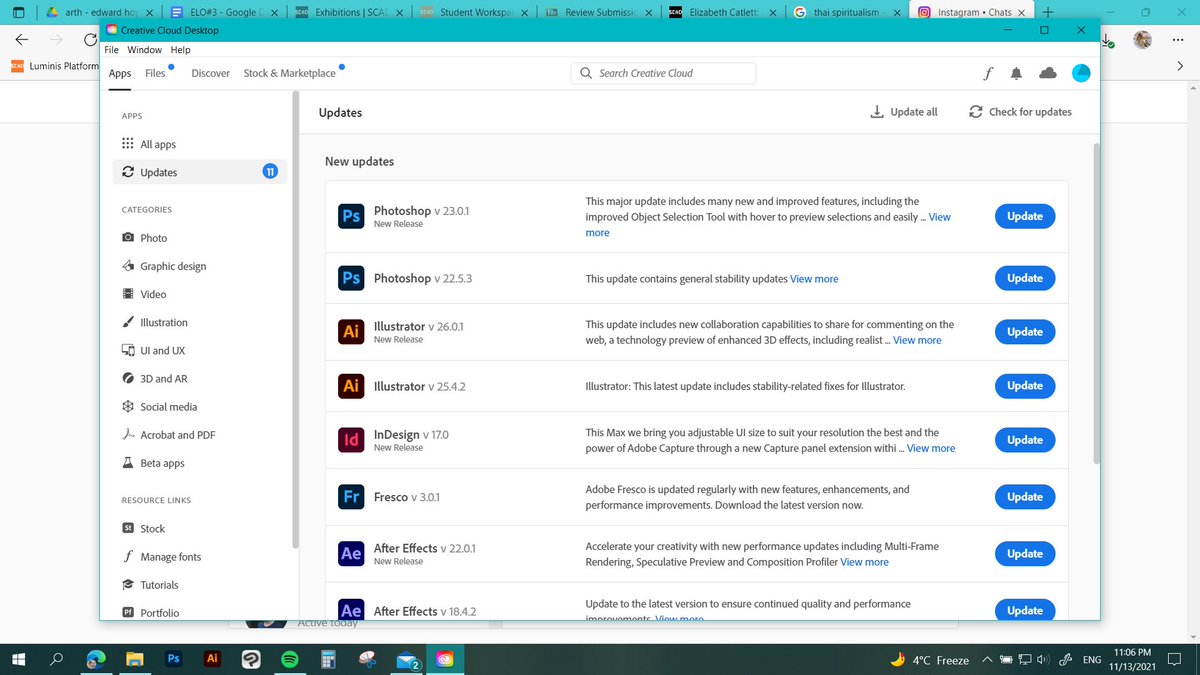The image size is (1200, 675).
Task: Click the Photoshop v 23.0.1 app icon
Action: tap(351, 216)
